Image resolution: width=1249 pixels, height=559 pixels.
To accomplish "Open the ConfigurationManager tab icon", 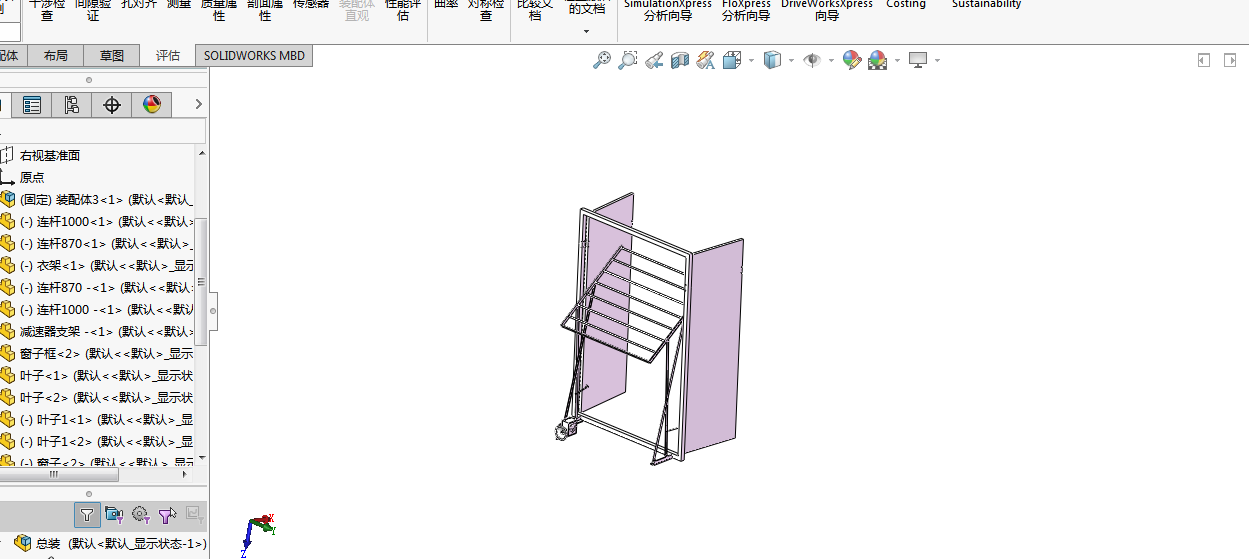I will point(71,105).
